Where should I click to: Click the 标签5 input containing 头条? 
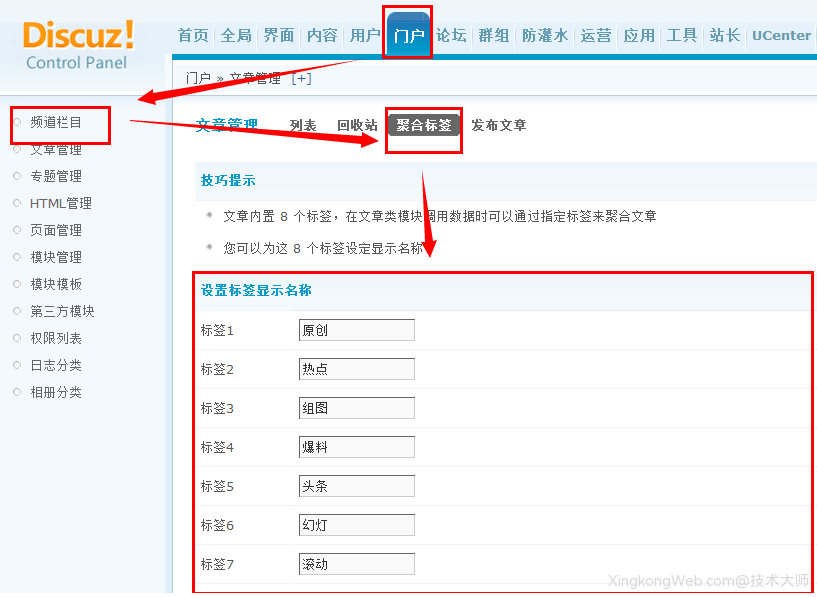(356, 485)
